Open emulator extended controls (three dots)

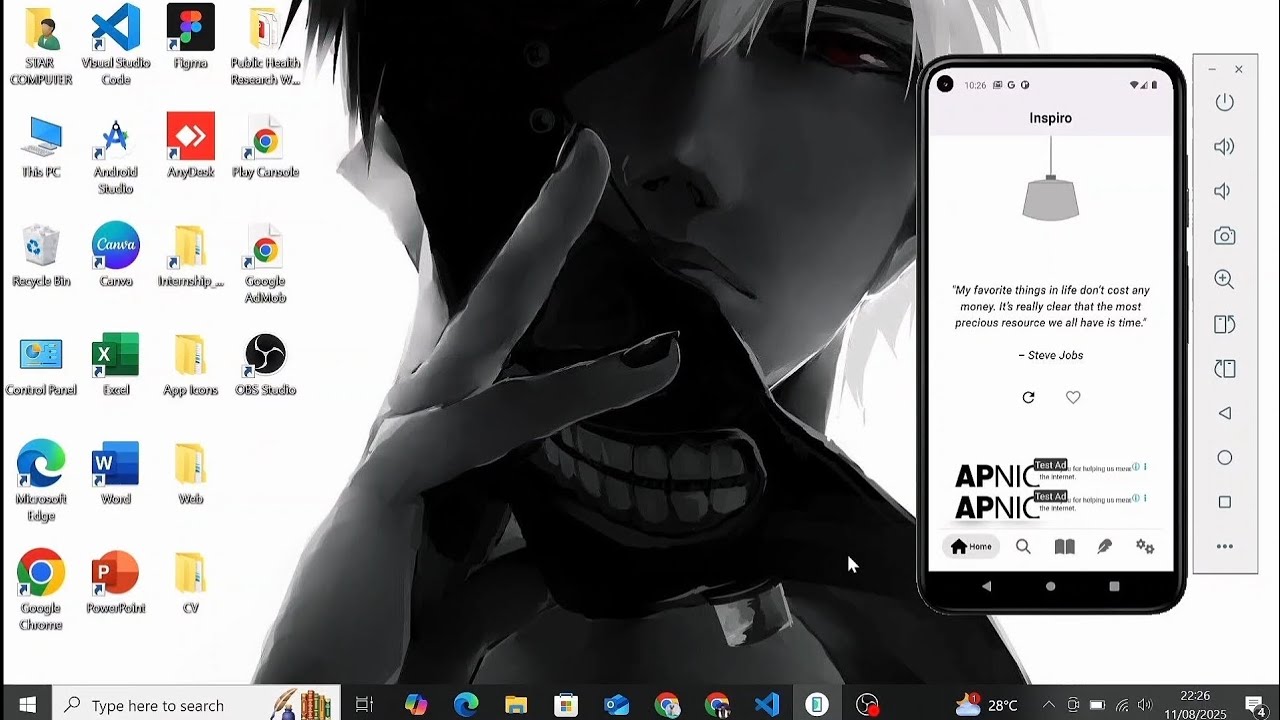(1224, 547)
